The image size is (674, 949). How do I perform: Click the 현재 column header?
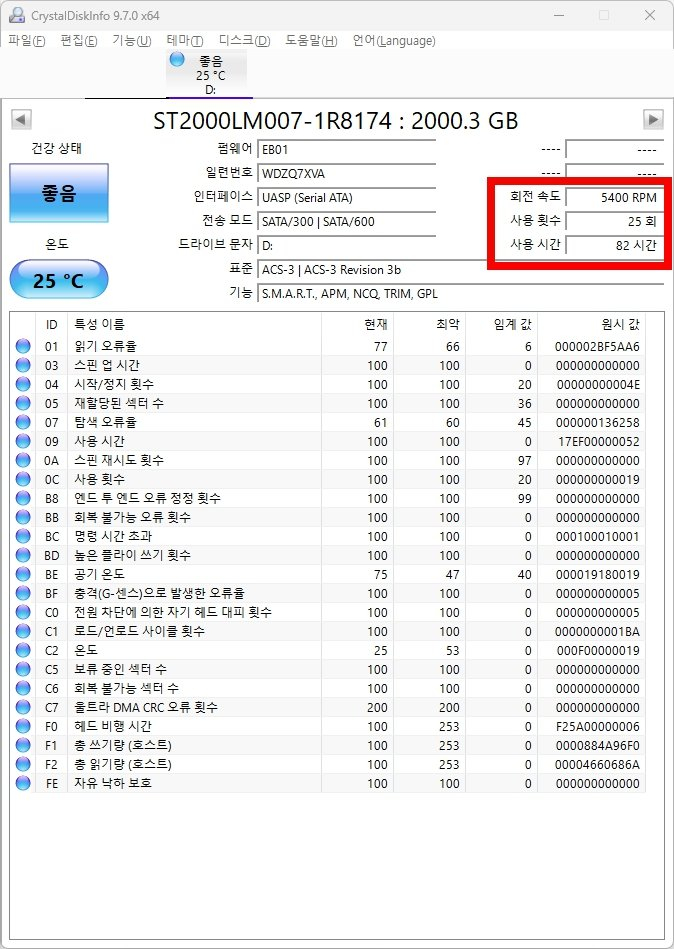pos(357,324)
